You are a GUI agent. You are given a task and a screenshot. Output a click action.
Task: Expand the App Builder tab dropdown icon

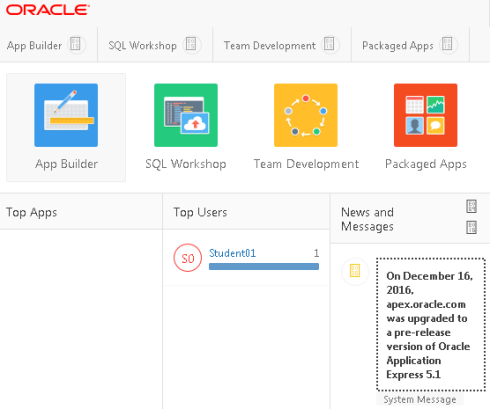click(76, 44)
